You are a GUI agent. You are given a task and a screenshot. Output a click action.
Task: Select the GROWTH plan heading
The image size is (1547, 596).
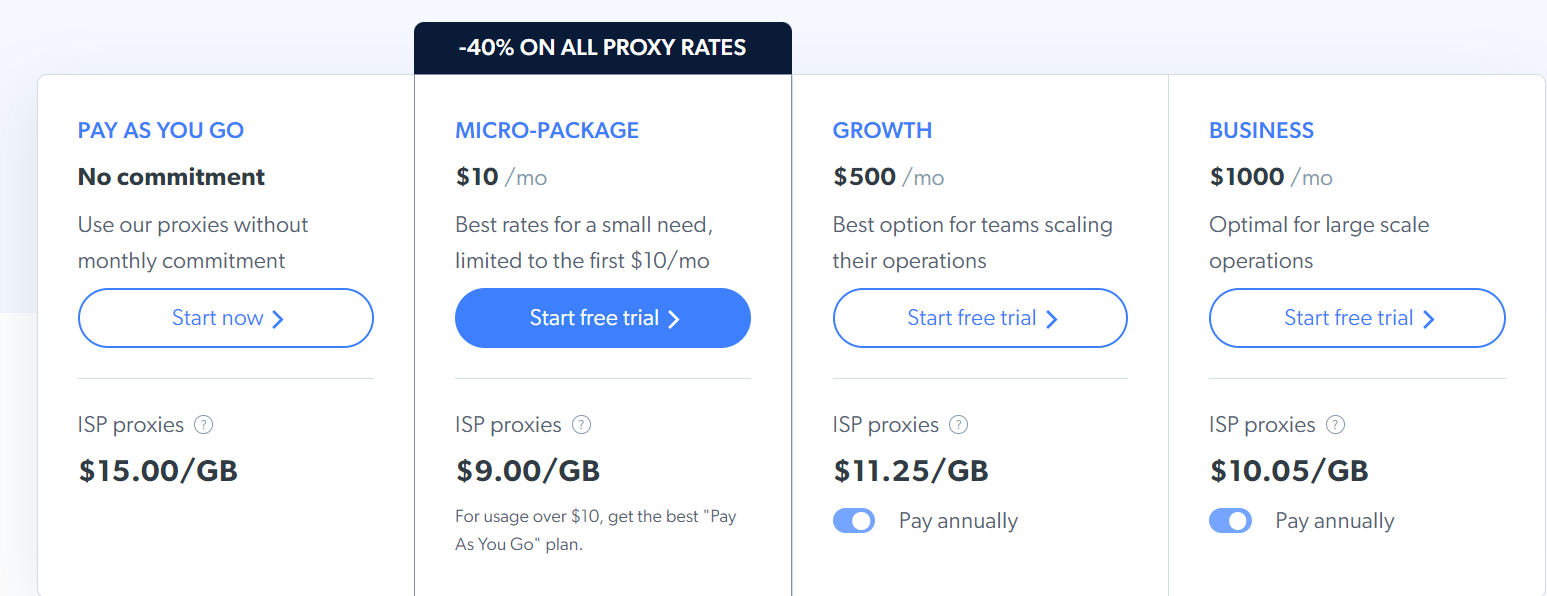(x=882, y=131)
